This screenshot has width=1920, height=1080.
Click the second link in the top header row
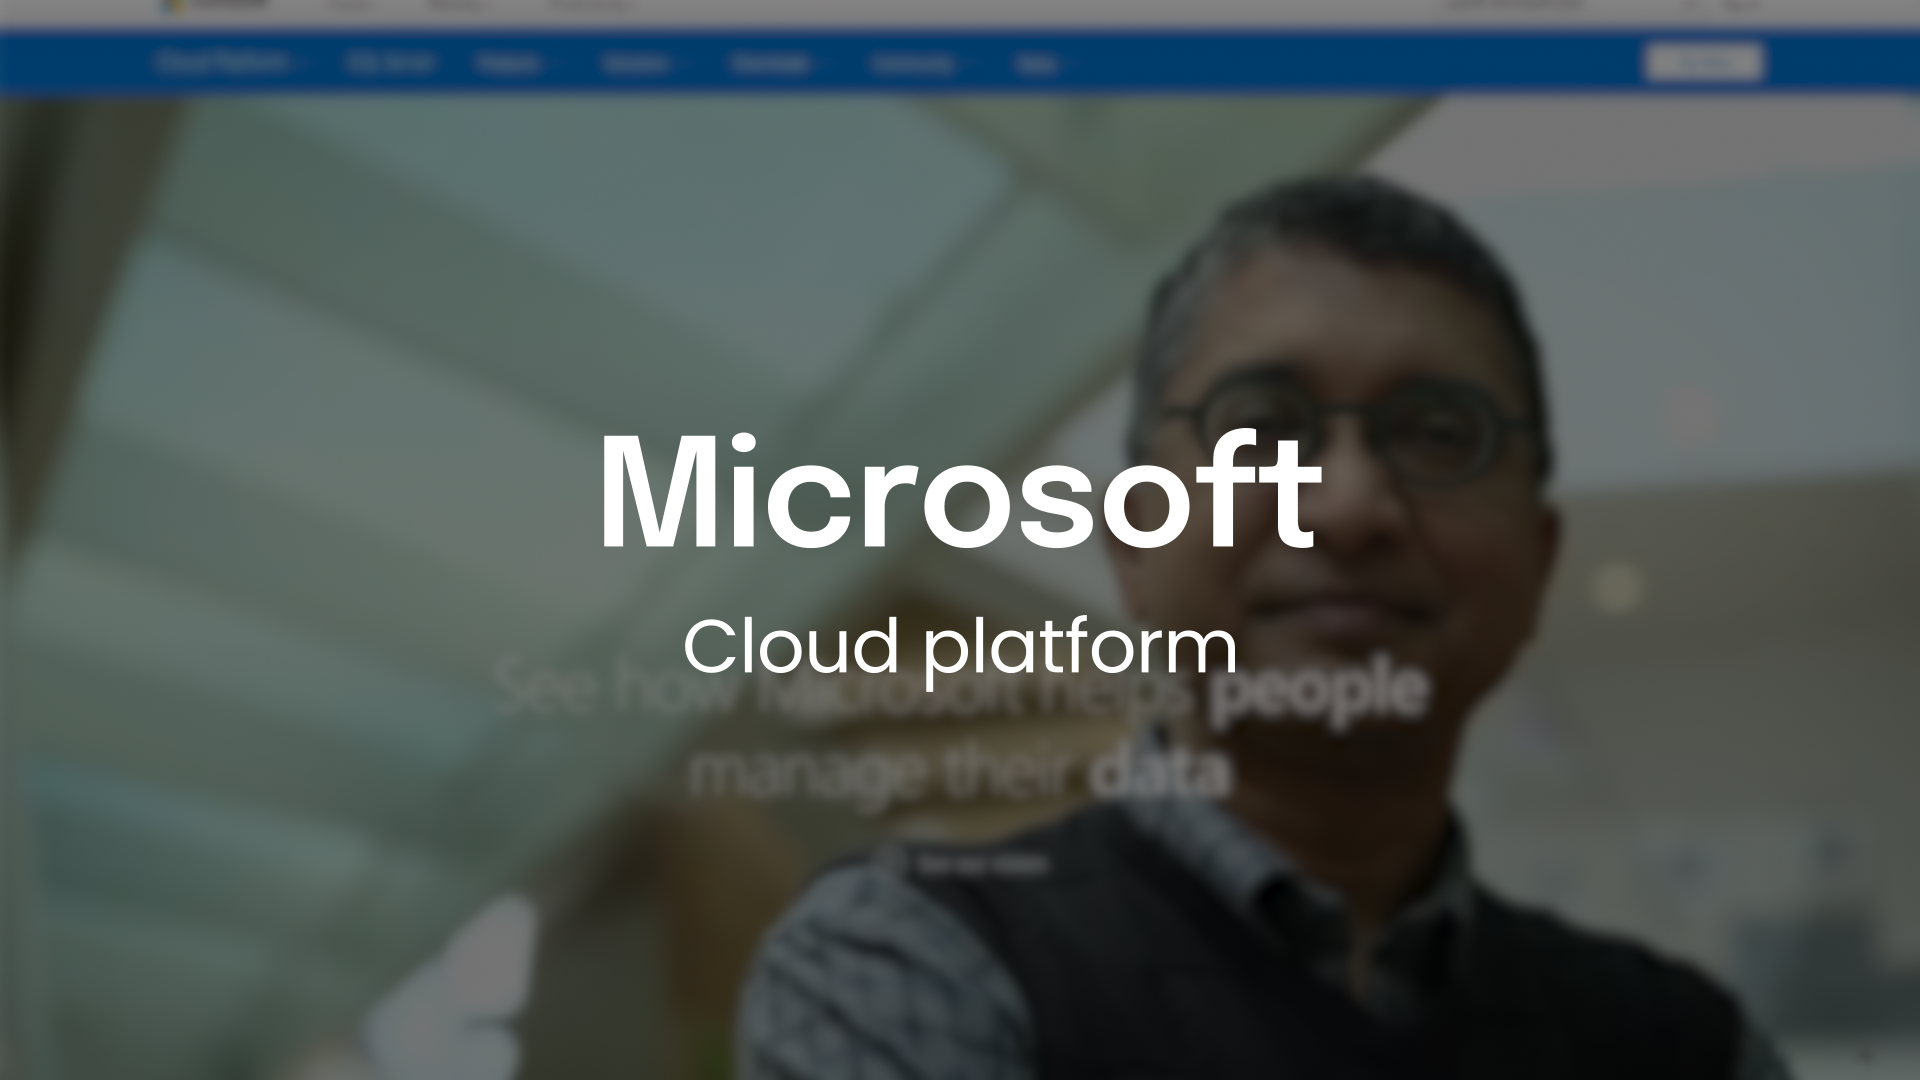pyautogui.click(x=455, y=4)
